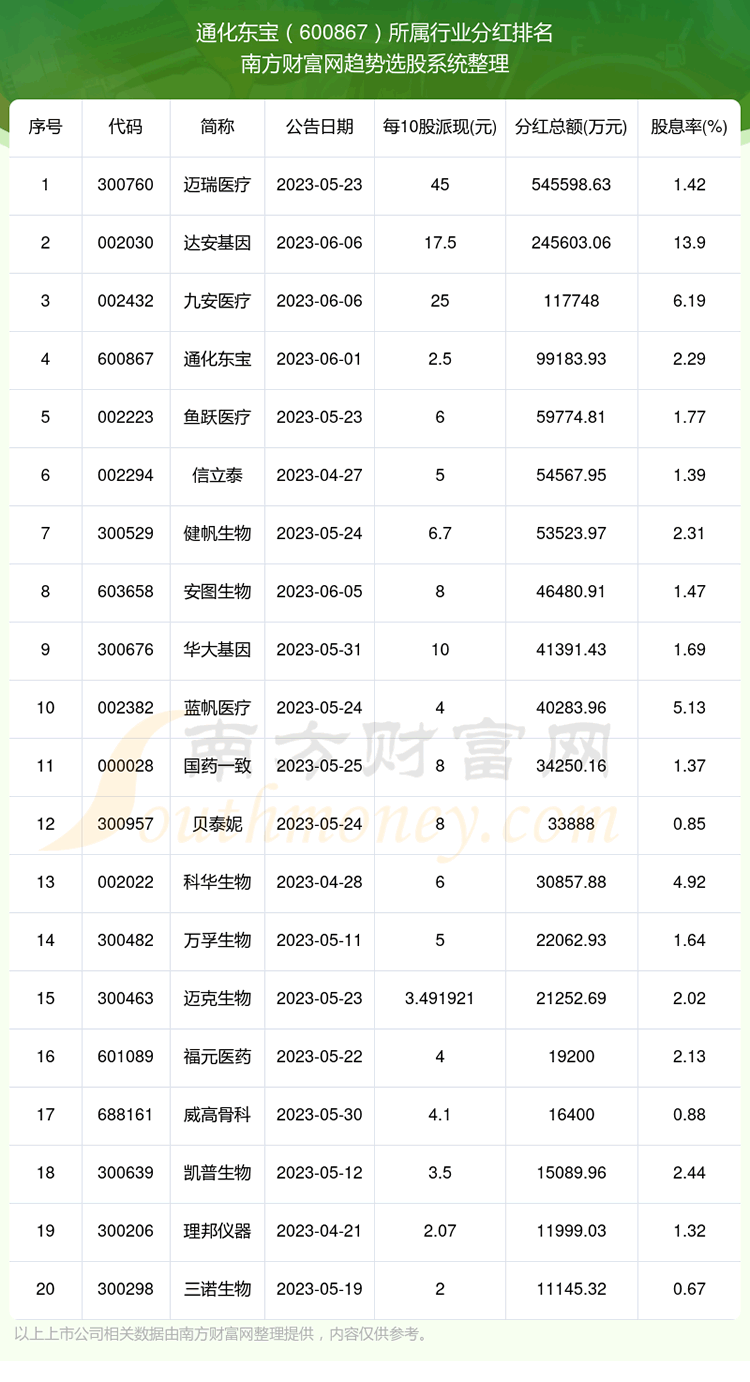Open the 威高骨科 stock entry
The height and width of the screenshot is (1382, 750).
(217, 1115)
